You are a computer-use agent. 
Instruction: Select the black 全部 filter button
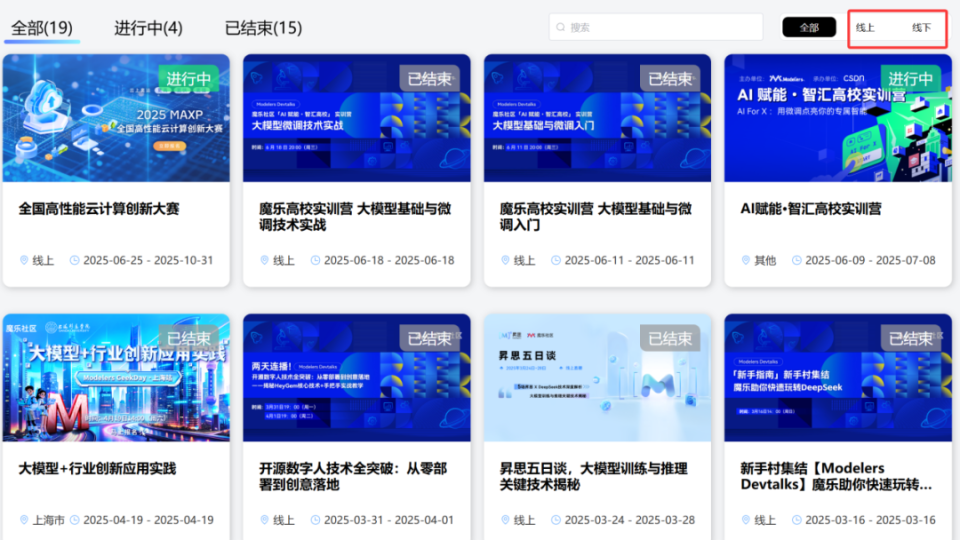pyautogui.click(x=809, y=27)
